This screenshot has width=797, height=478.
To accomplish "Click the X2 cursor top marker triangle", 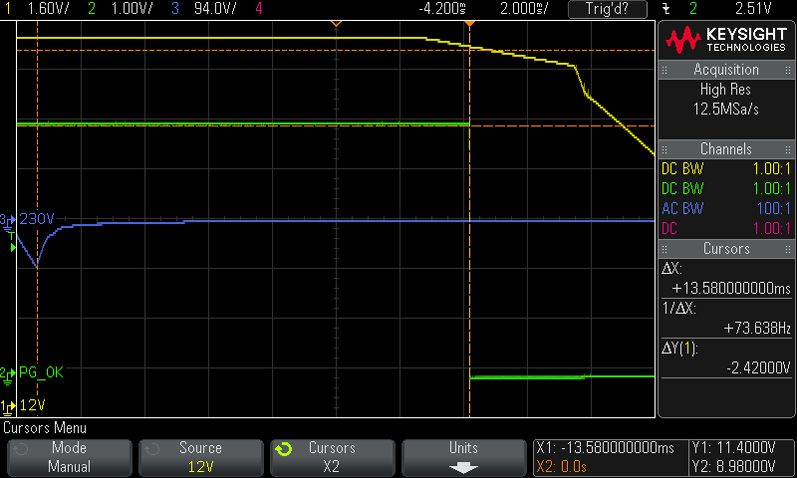I will 470,24.
